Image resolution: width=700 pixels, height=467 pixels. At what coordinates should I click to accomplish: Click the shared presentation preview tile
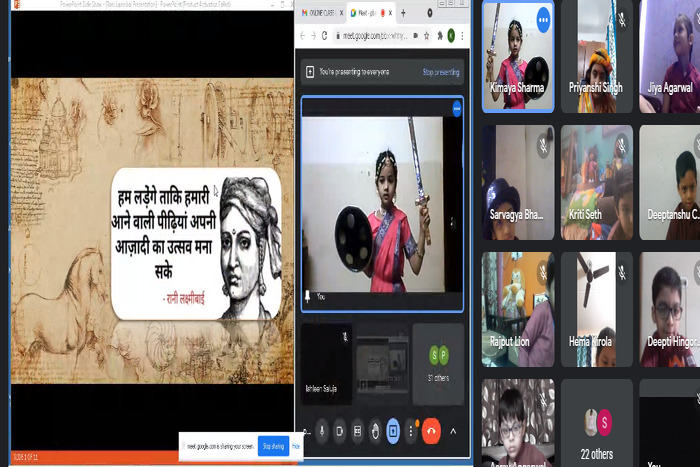coord(383,364)
